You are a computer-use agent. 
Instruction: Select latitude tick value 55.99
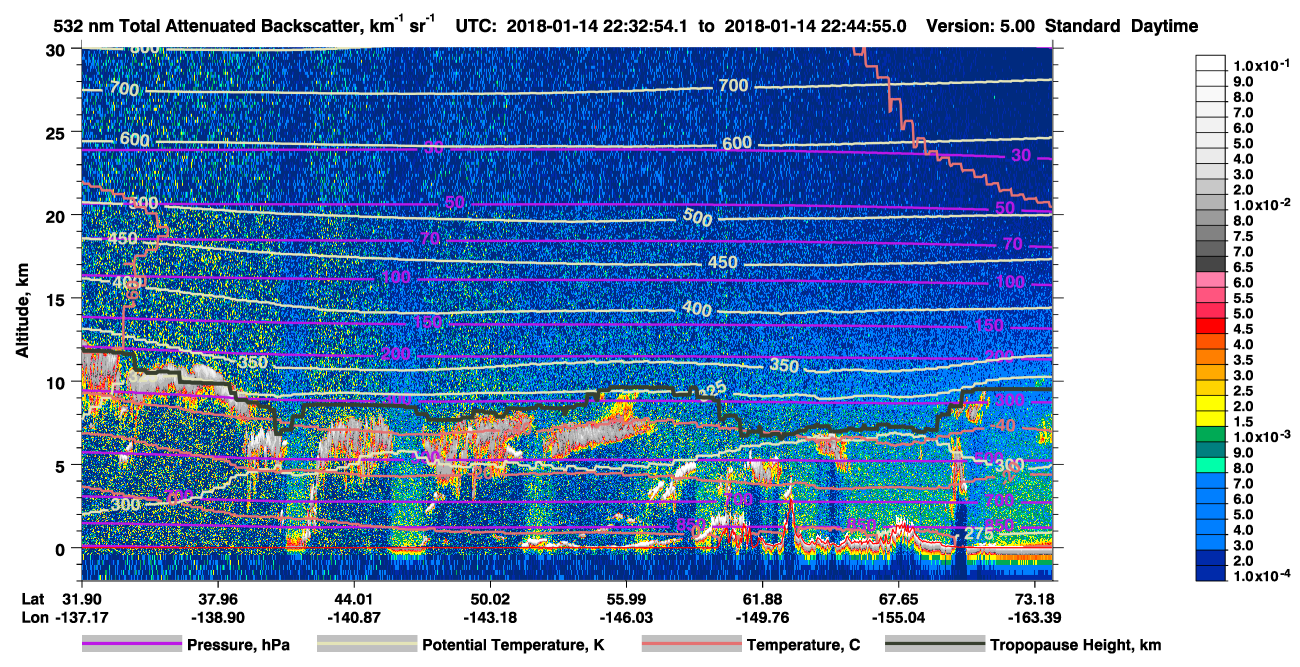pyautogui.click(x=626, y=599)
